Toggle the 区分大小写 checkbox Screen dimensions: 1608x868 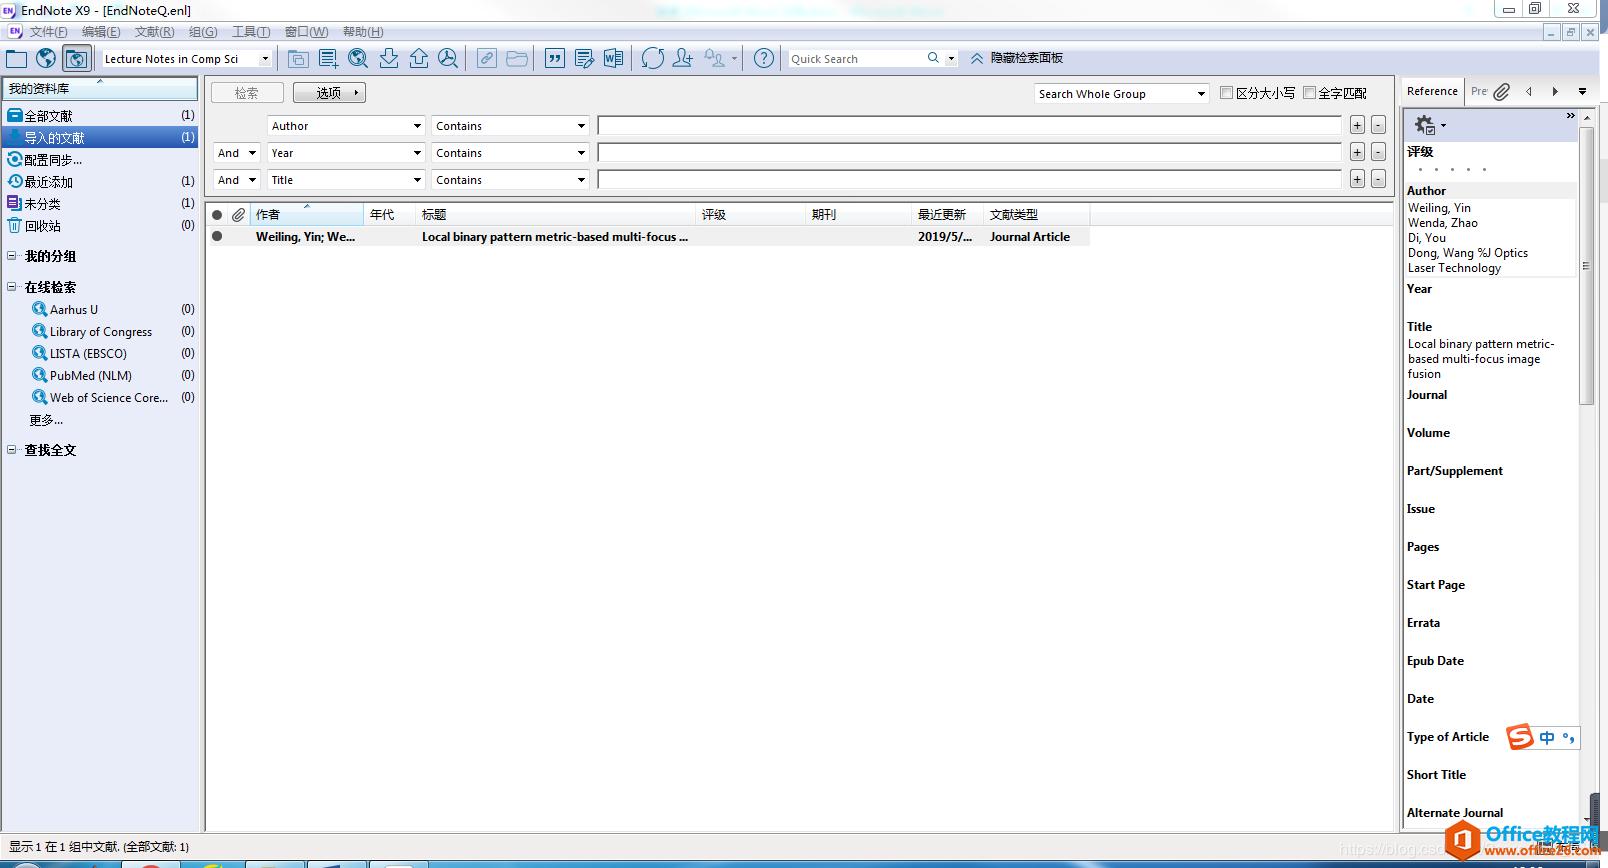1226,93
